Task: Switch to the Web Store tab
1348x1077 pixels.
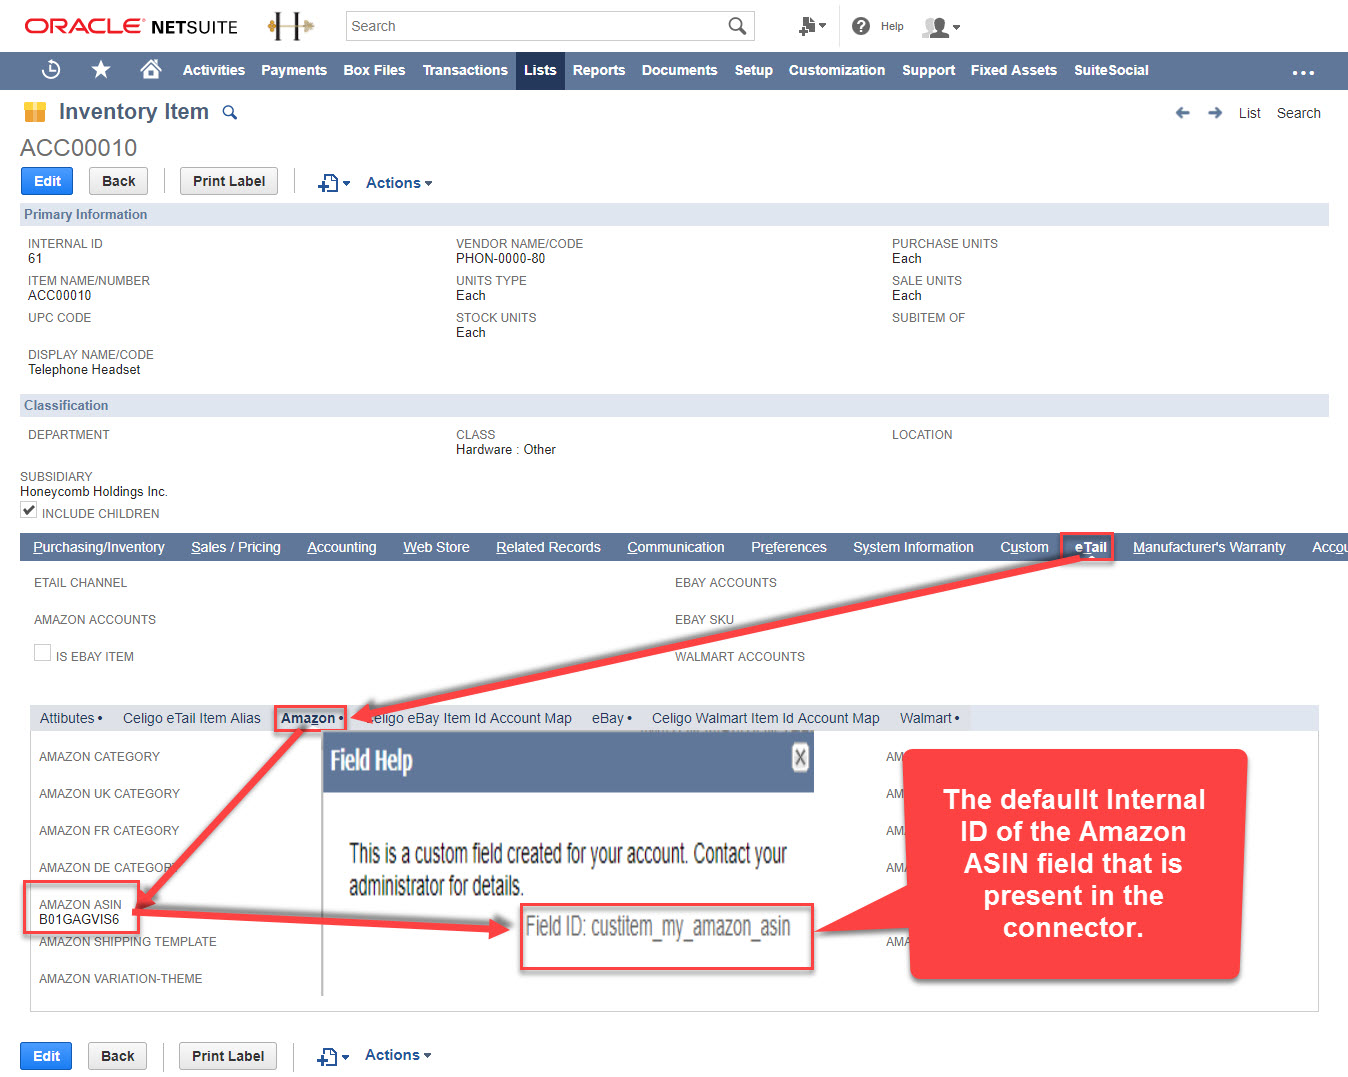Action: tap(436, 547)
